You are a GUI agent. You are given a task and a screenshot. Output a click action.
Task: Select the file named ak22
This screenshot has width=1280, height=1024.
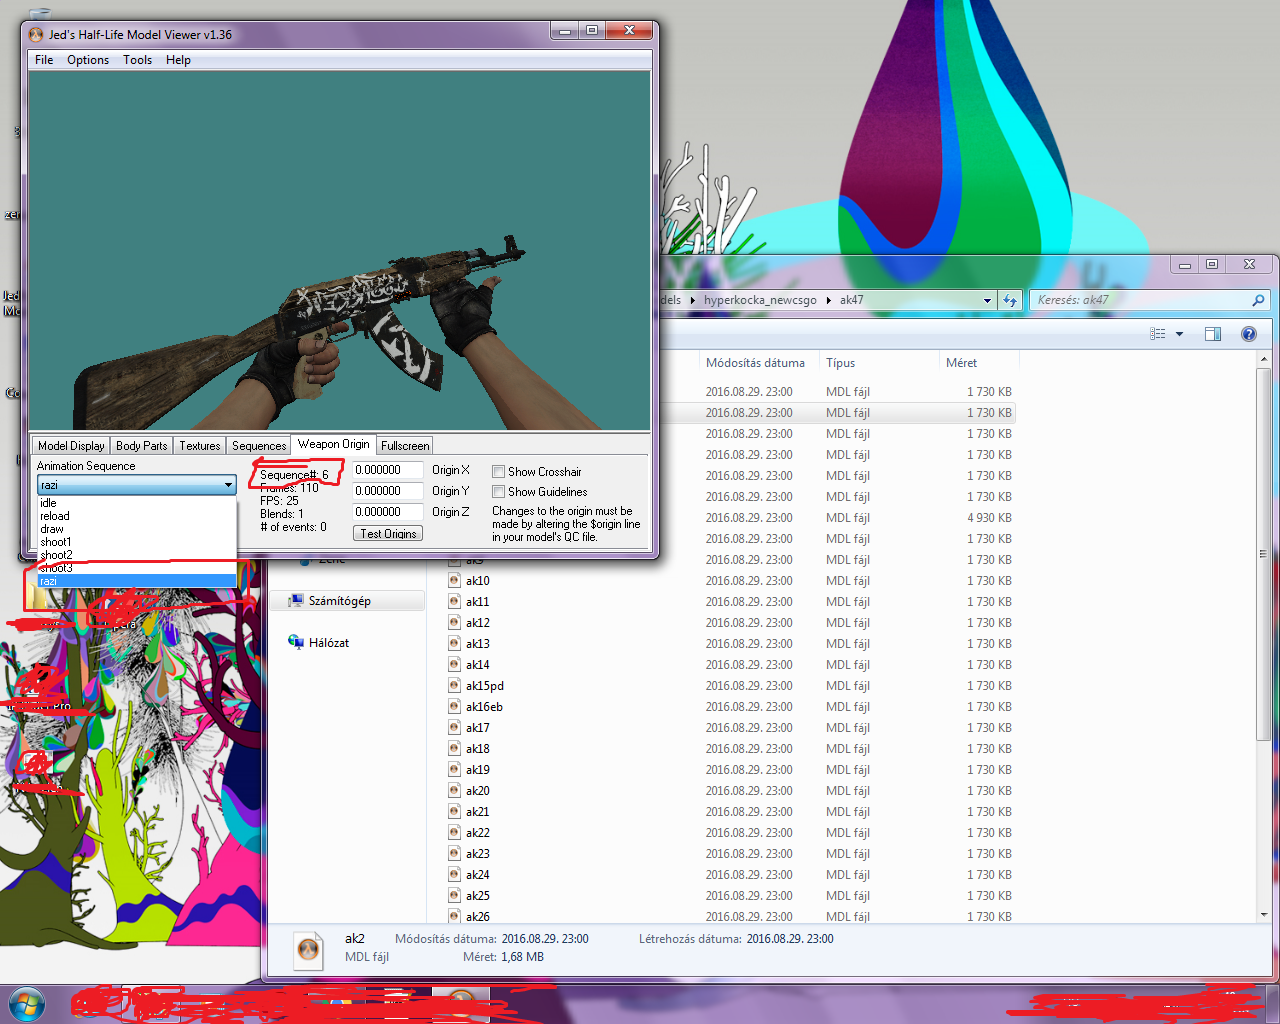[x=478, y=833]
